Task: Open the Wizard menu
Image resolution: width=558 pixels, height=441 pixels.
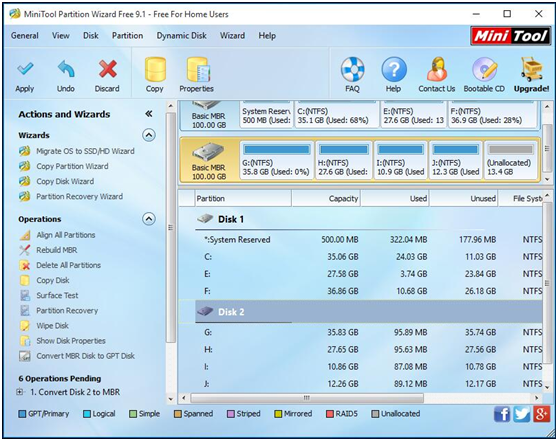Action: 232,36
